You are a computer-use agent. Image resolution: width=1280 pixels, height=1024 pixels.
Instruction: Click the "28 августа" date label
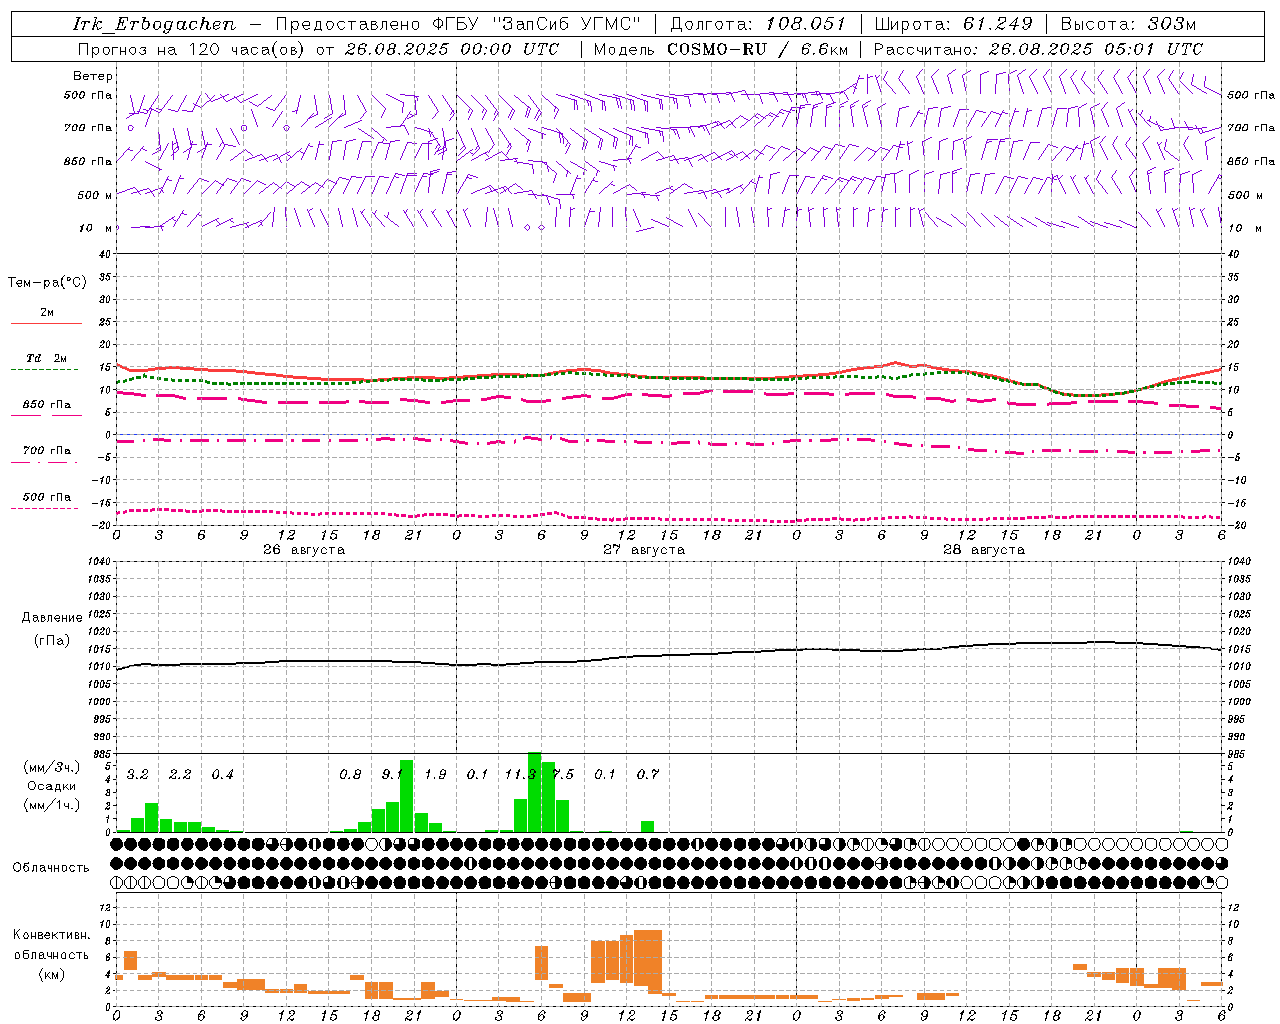point(984,550)
